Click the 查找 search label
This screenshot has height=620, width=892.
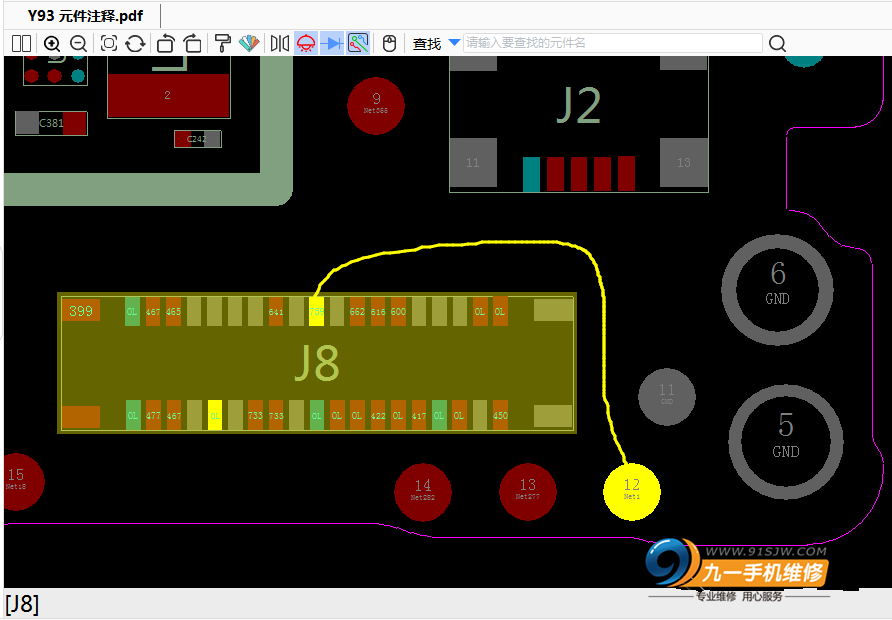pos(427,44)
